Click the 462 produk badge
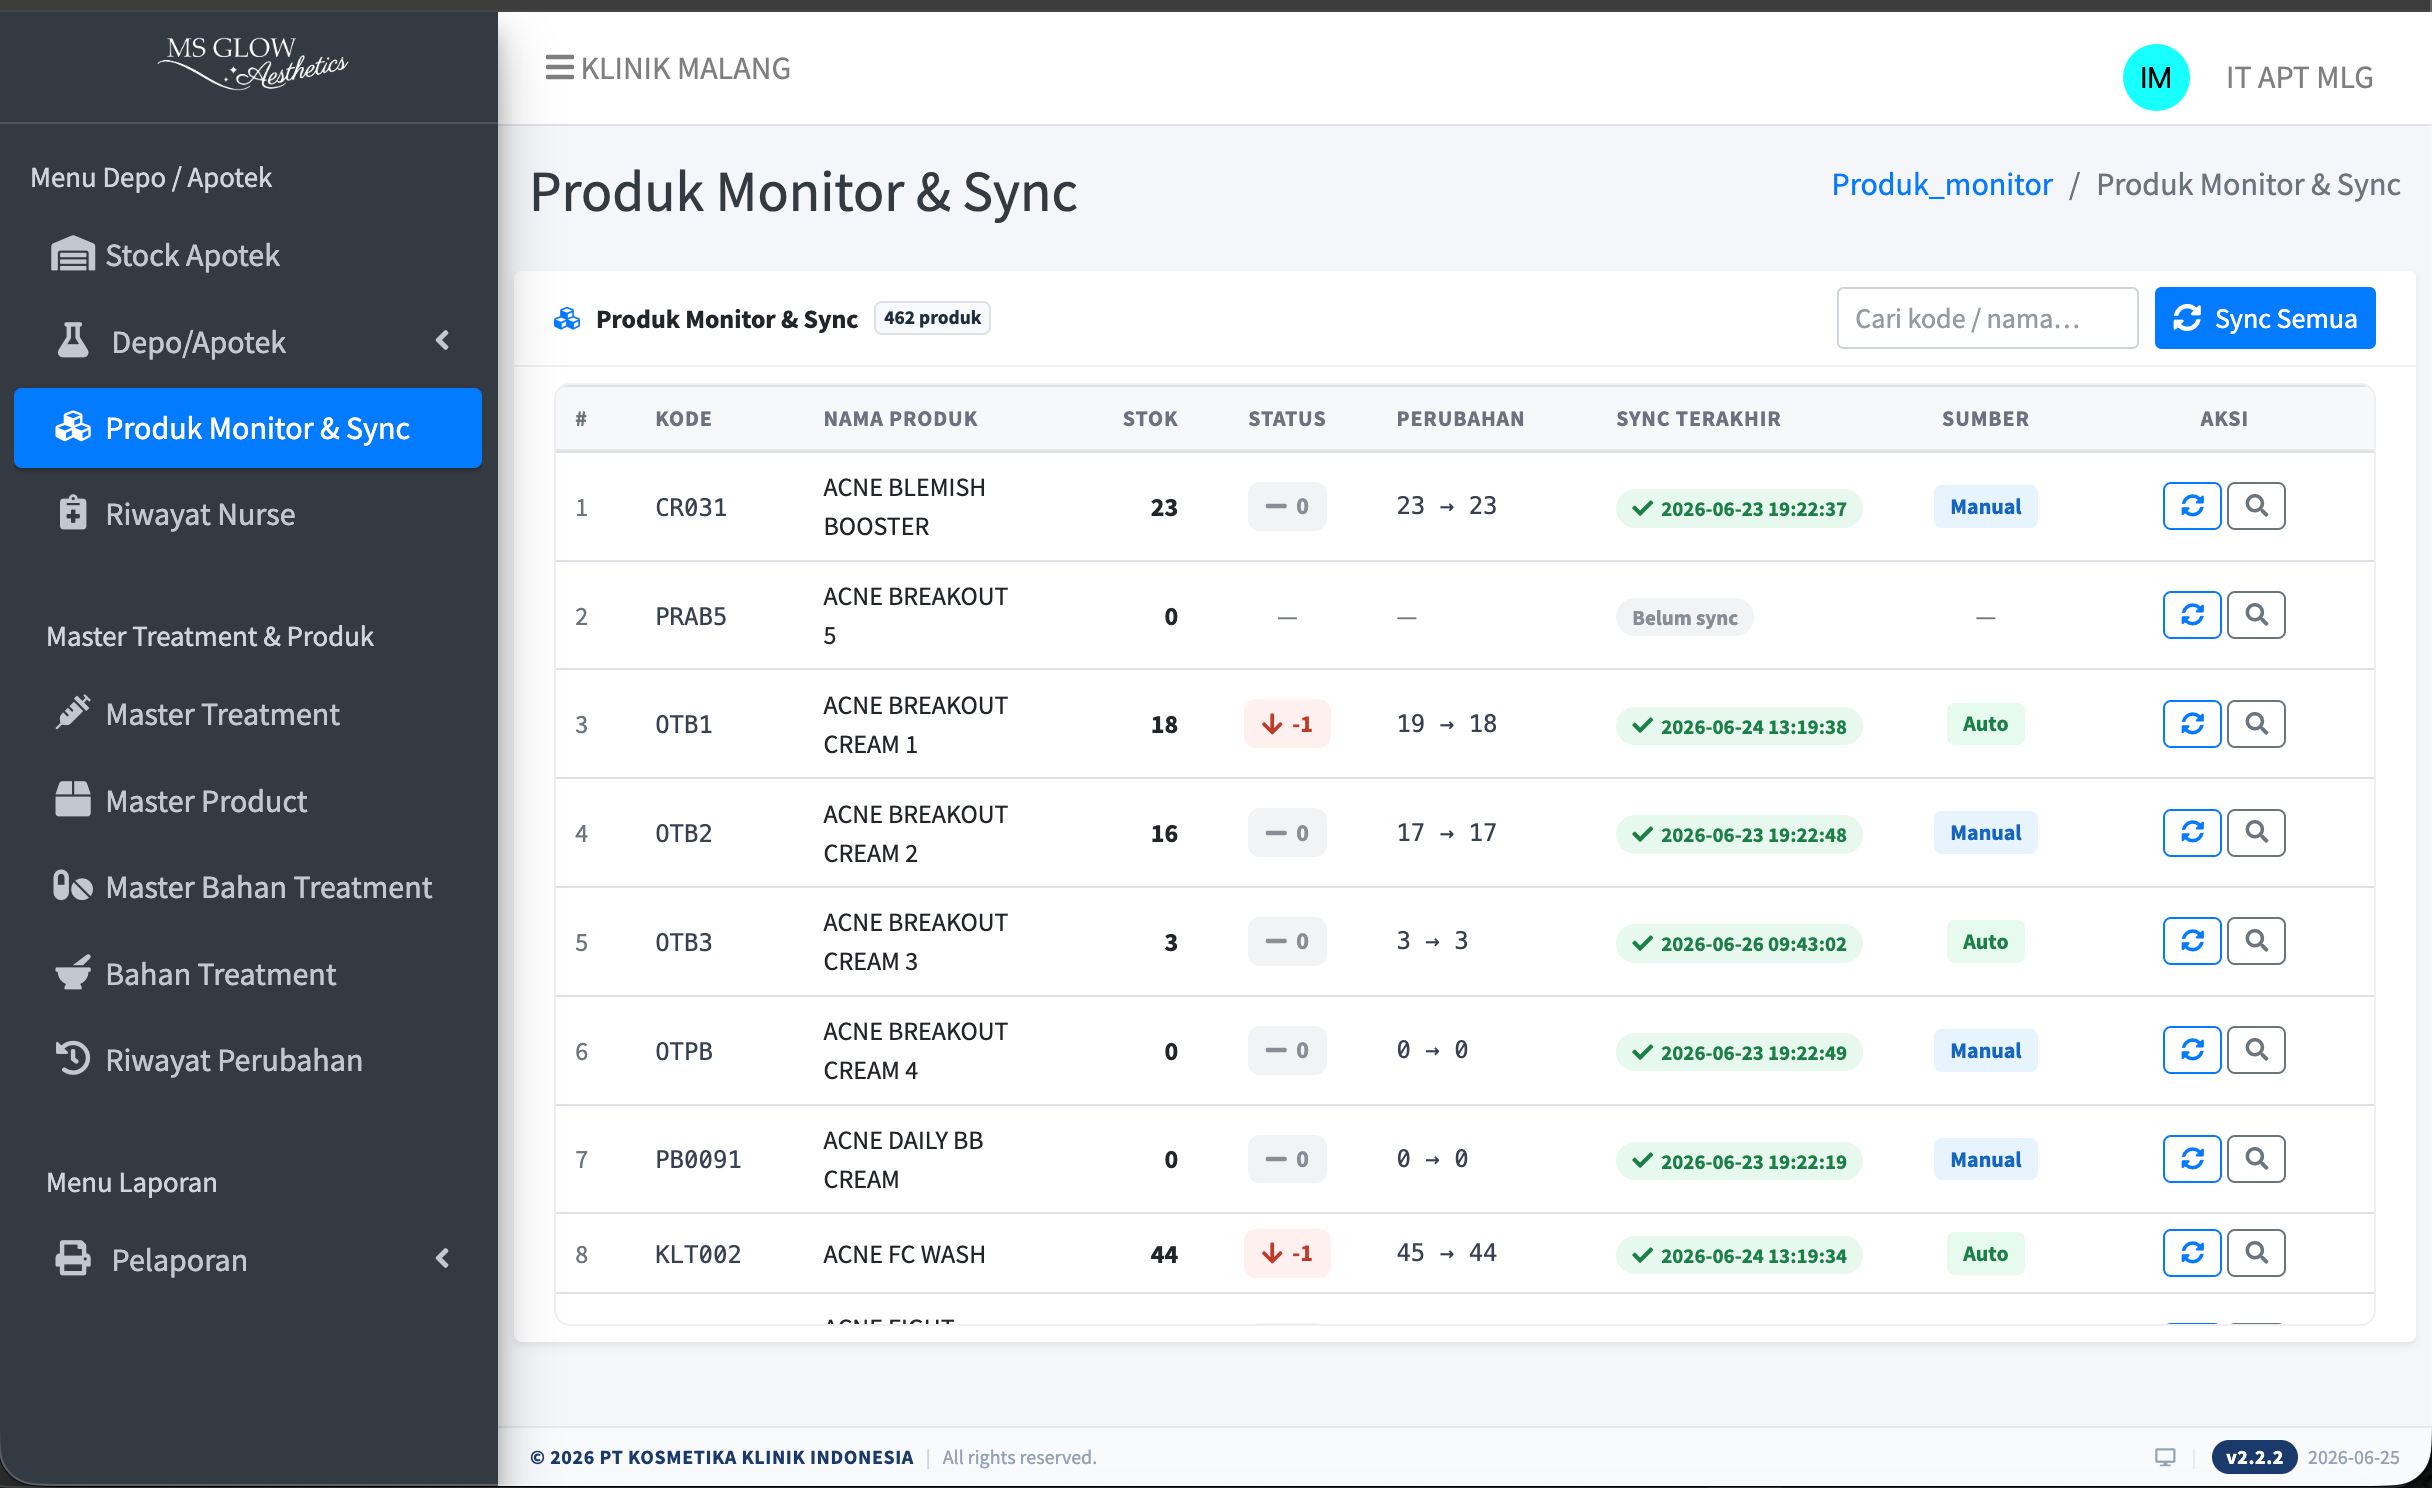 click(x=932, y=318)
